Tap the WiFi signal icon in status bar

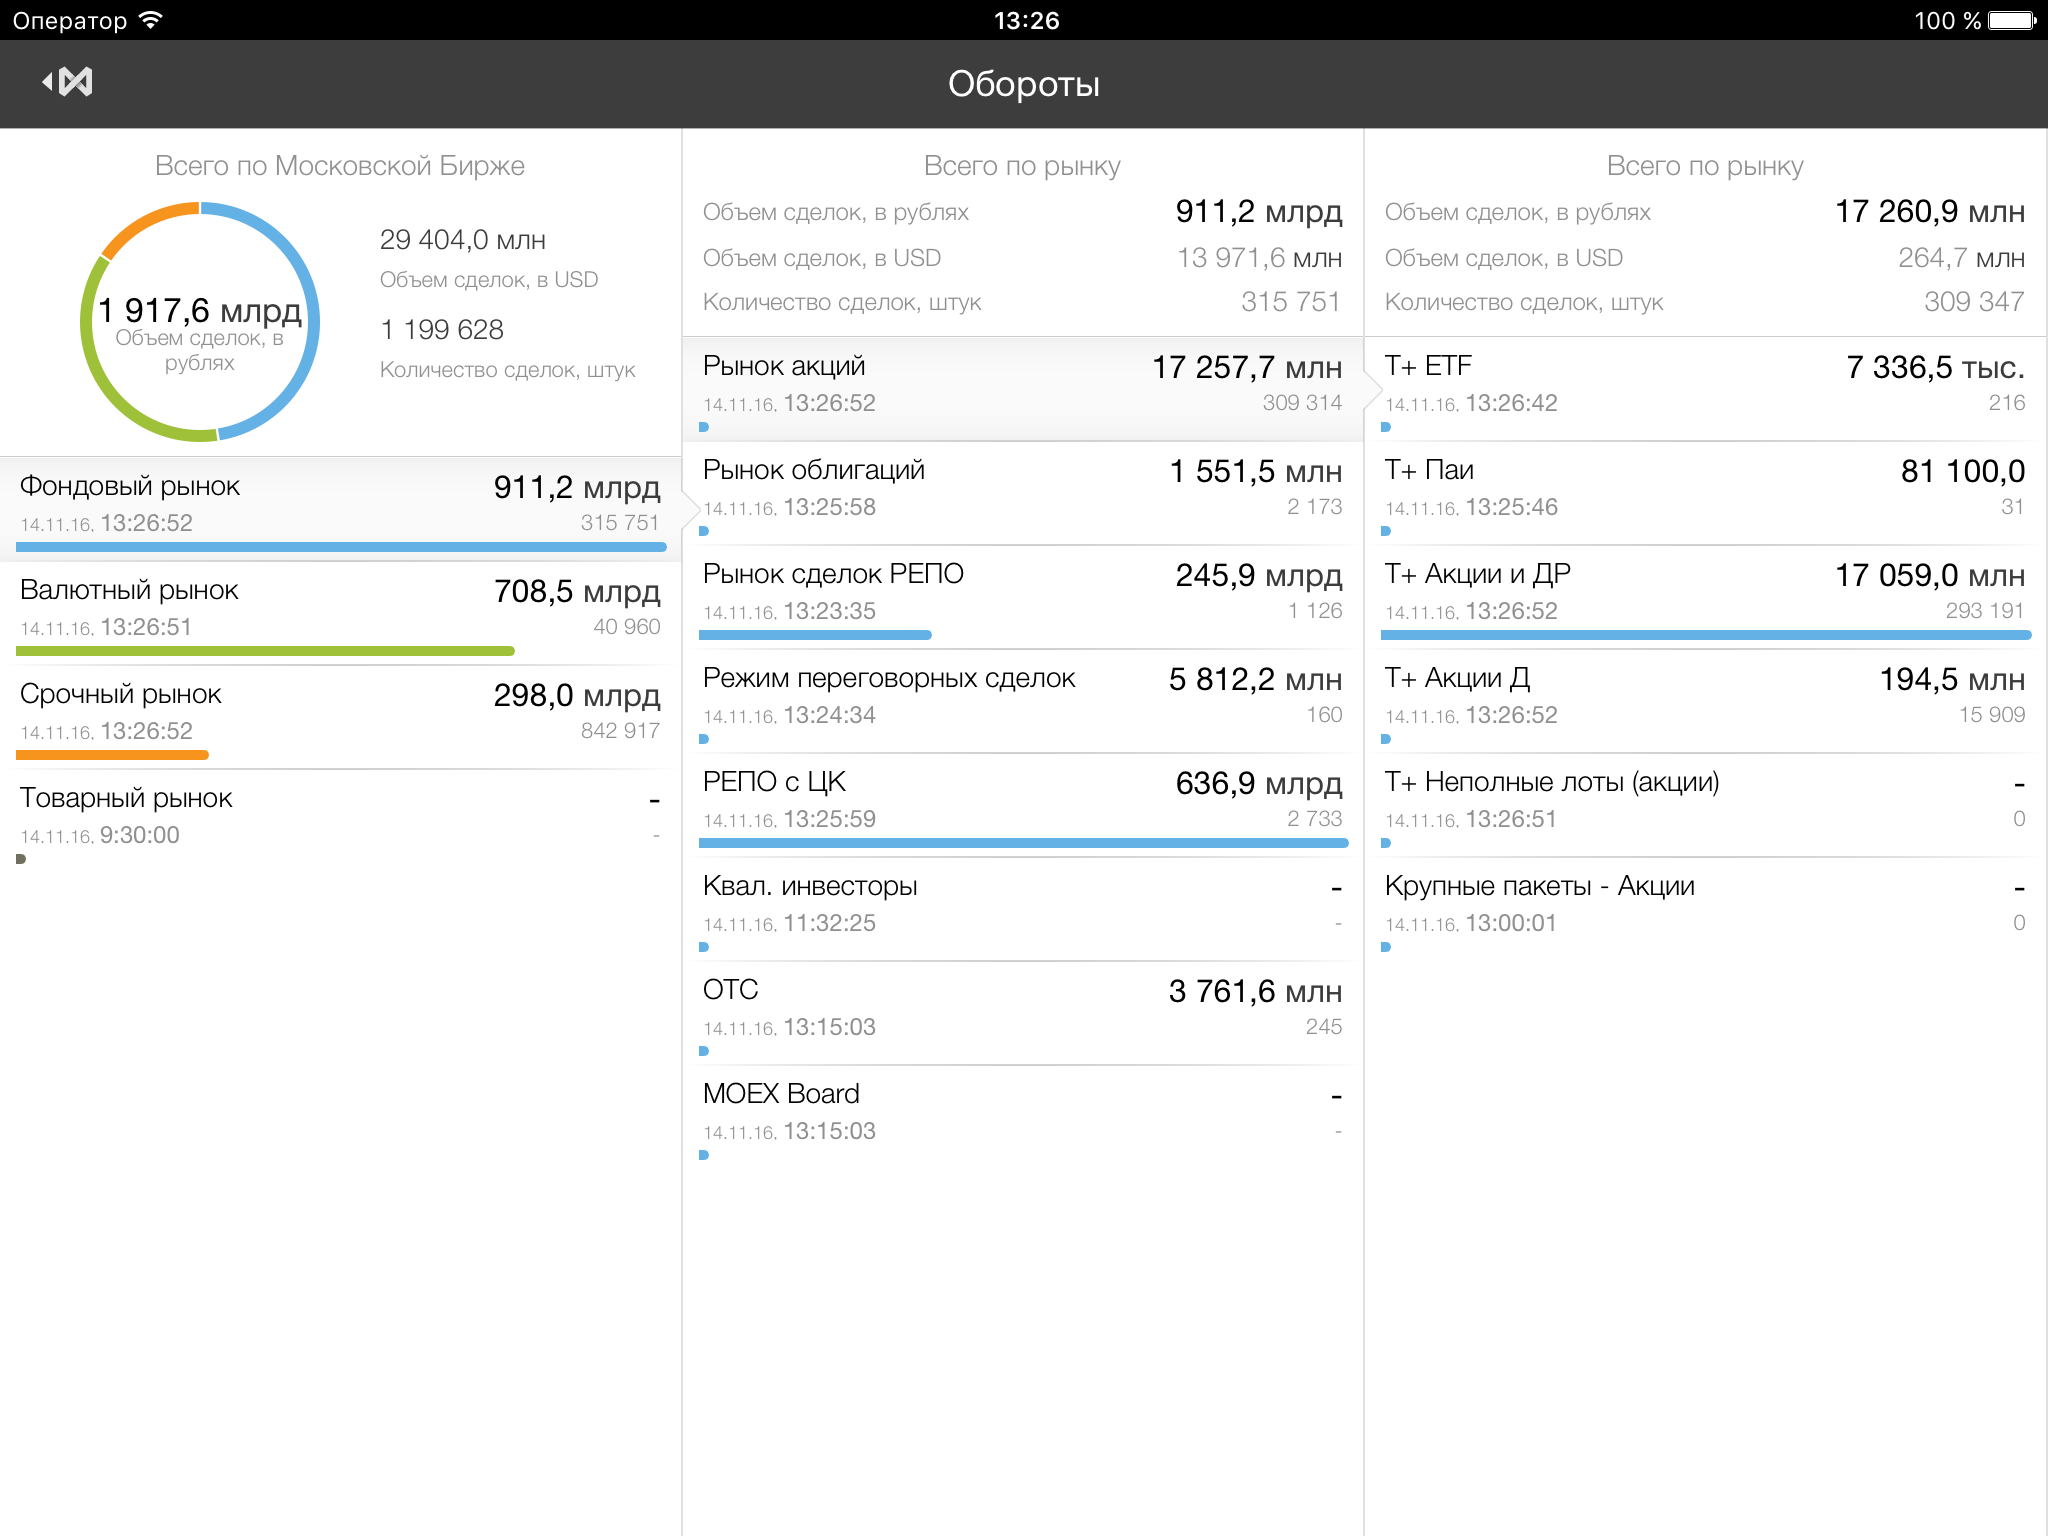(151, 20)
